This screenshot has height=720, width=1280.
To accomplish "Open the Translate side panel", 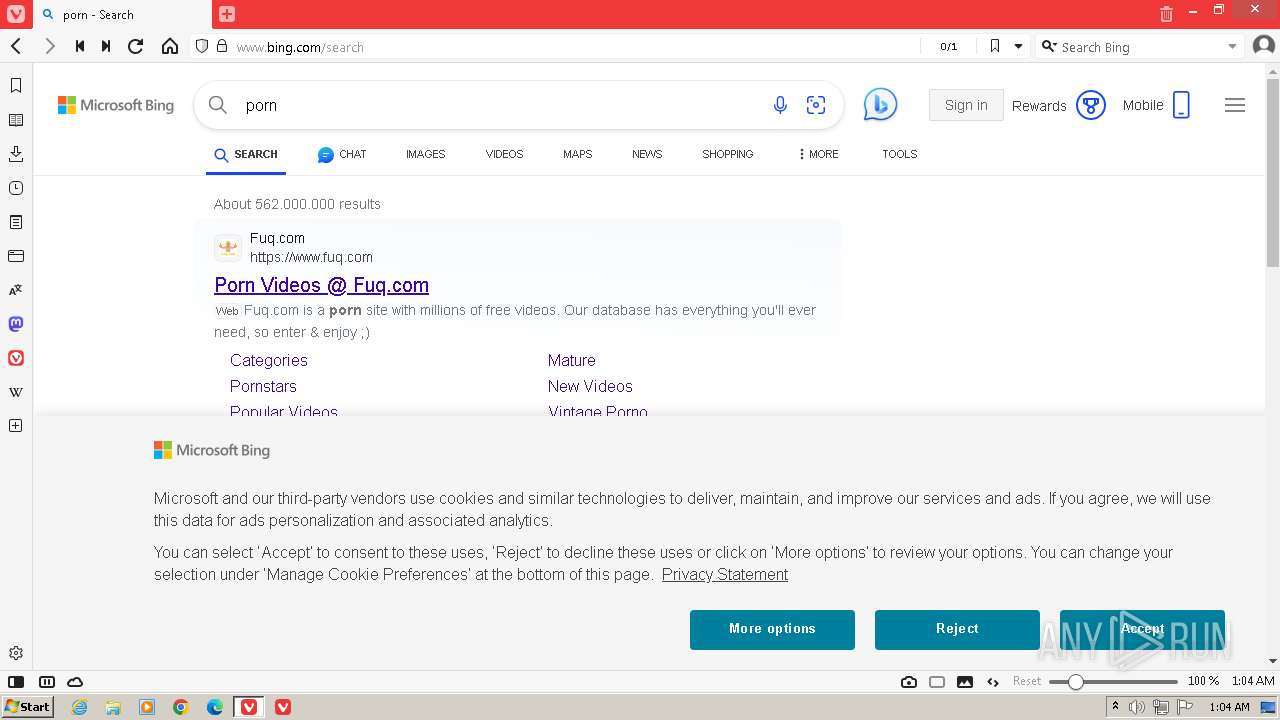I will 16,290.
